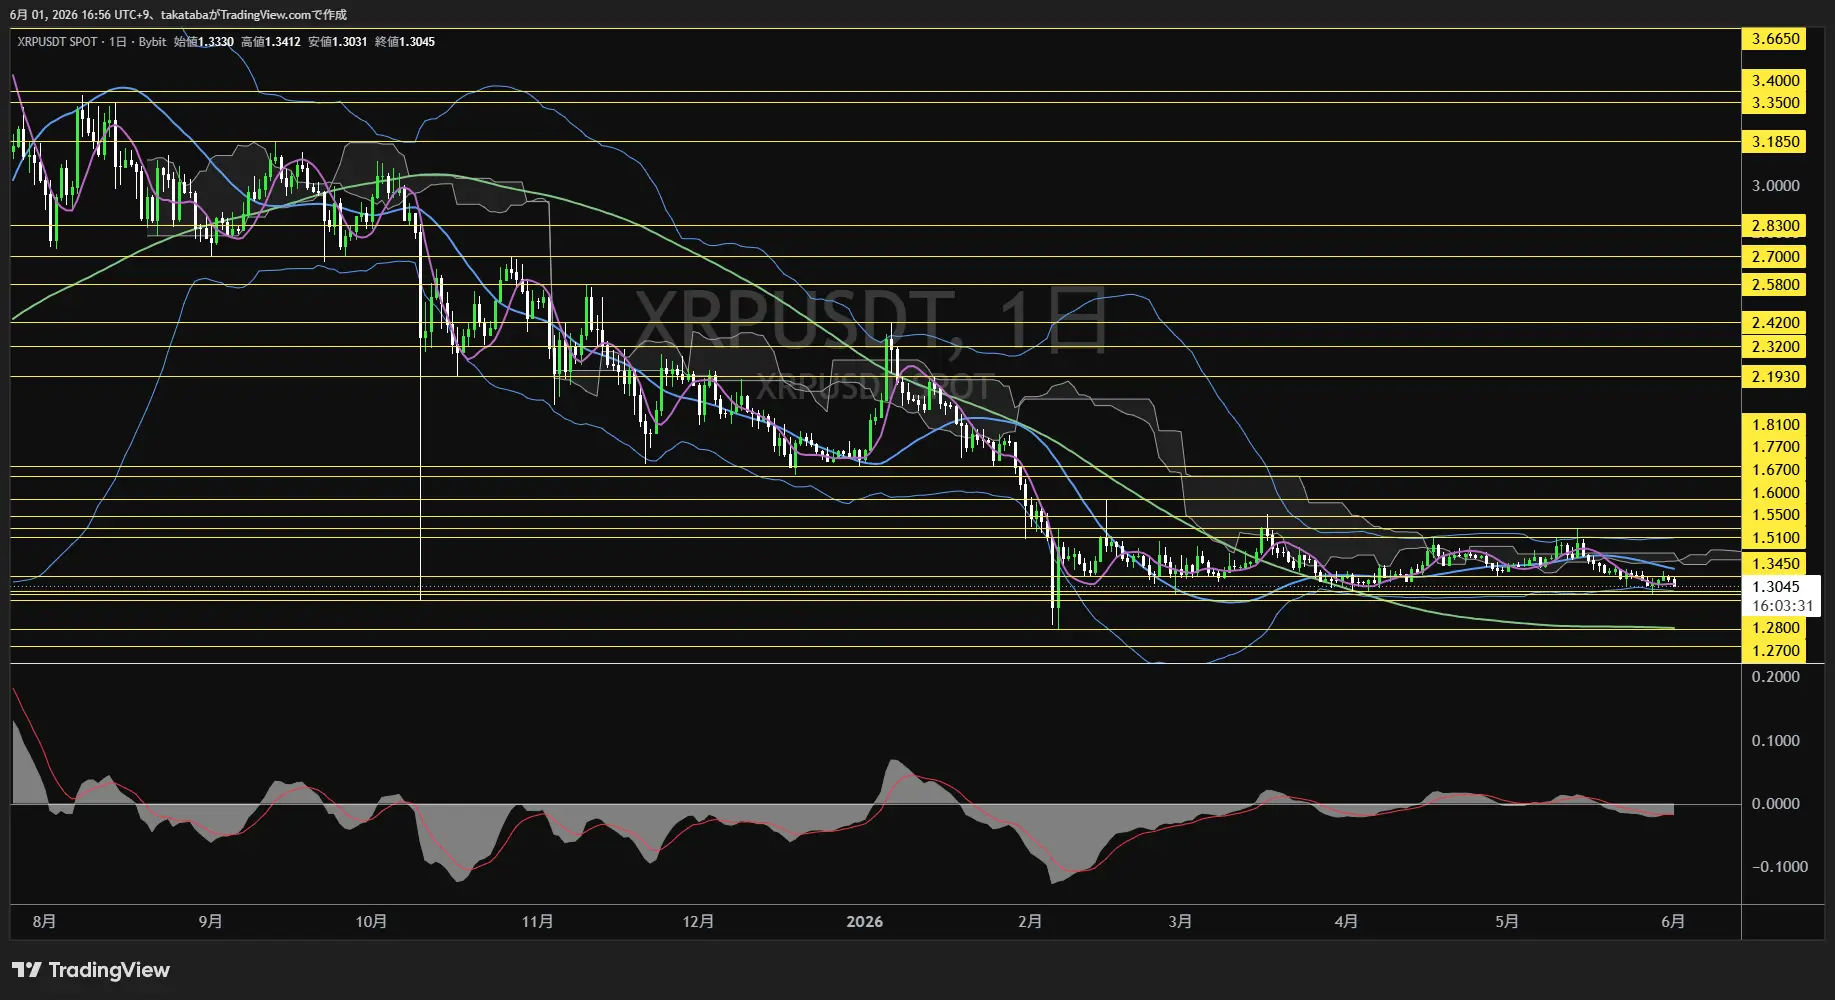Click the 16:03:31 countdown timer
The image size is (1835, 1000).
coord(1782,606)
